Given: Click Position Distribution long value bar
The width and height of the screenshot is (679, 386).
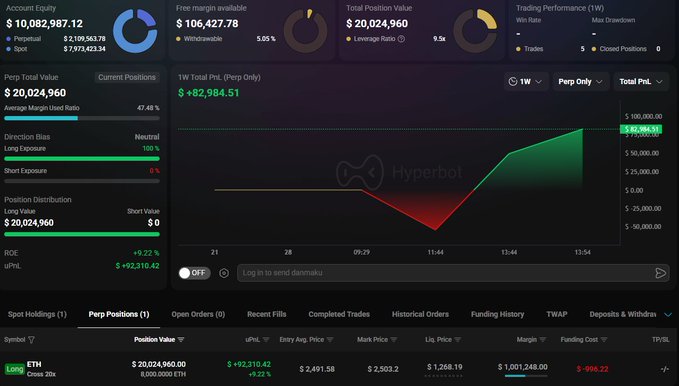Looking at the screenshot, I should [x=82, y=234].
